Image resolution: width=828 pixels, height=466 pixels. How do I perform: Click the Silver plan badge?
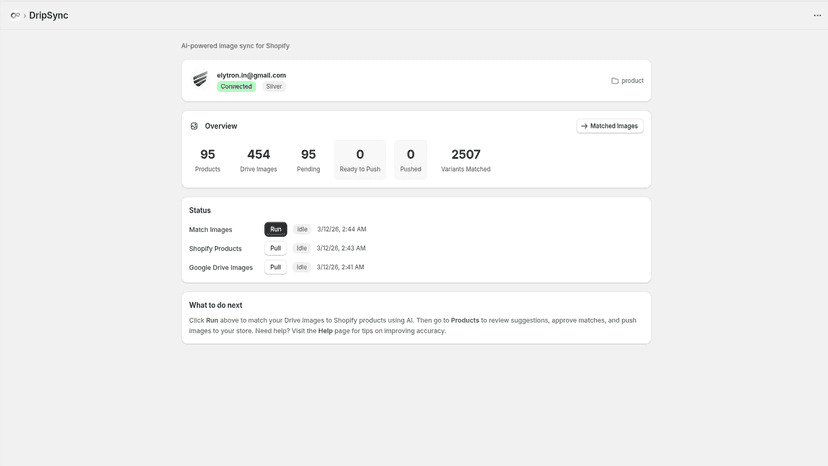pyautogui.click(x=274, y=87)
